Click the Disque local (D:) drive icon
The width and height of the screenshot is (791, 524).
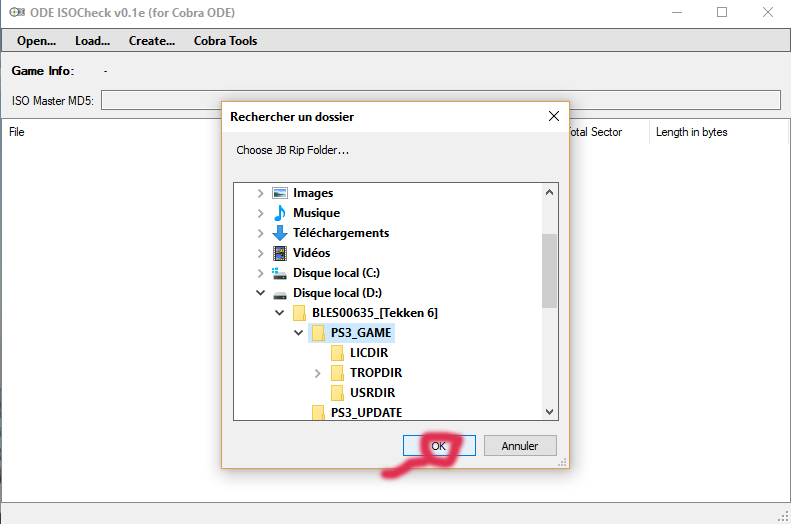click(x=280, y=293)
